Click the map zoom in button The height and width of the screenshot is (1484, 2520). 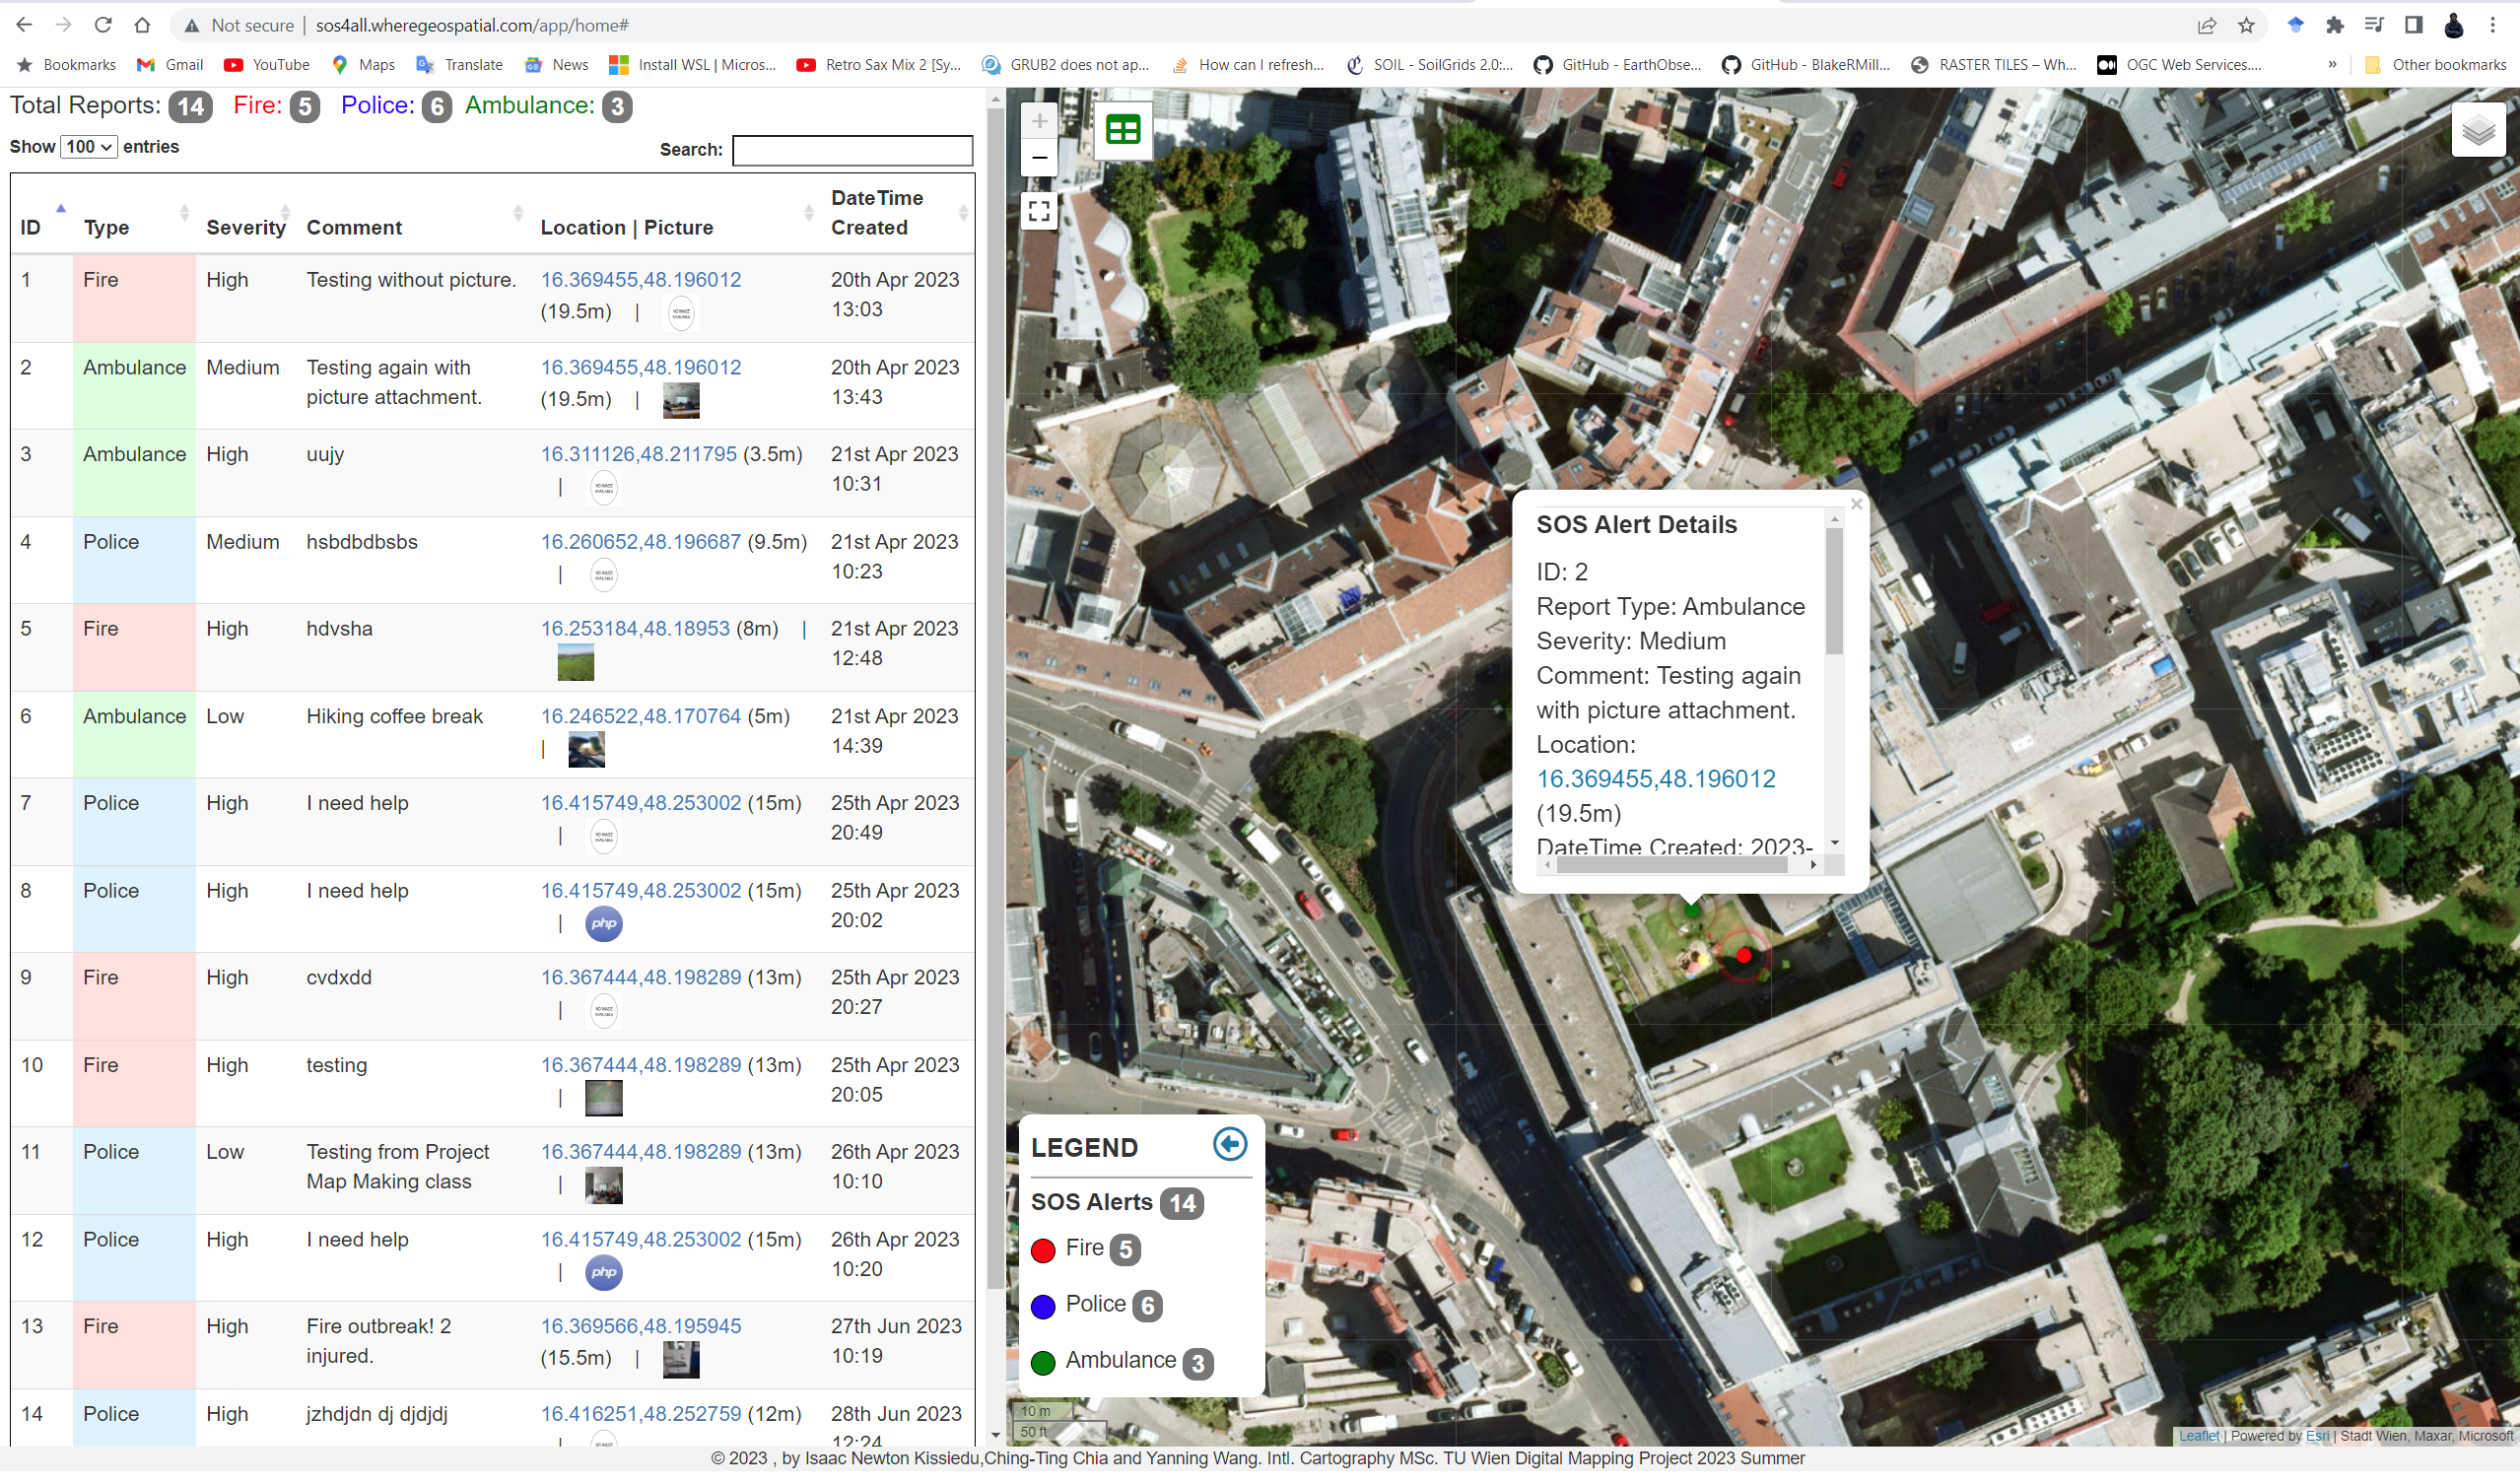1039,121
